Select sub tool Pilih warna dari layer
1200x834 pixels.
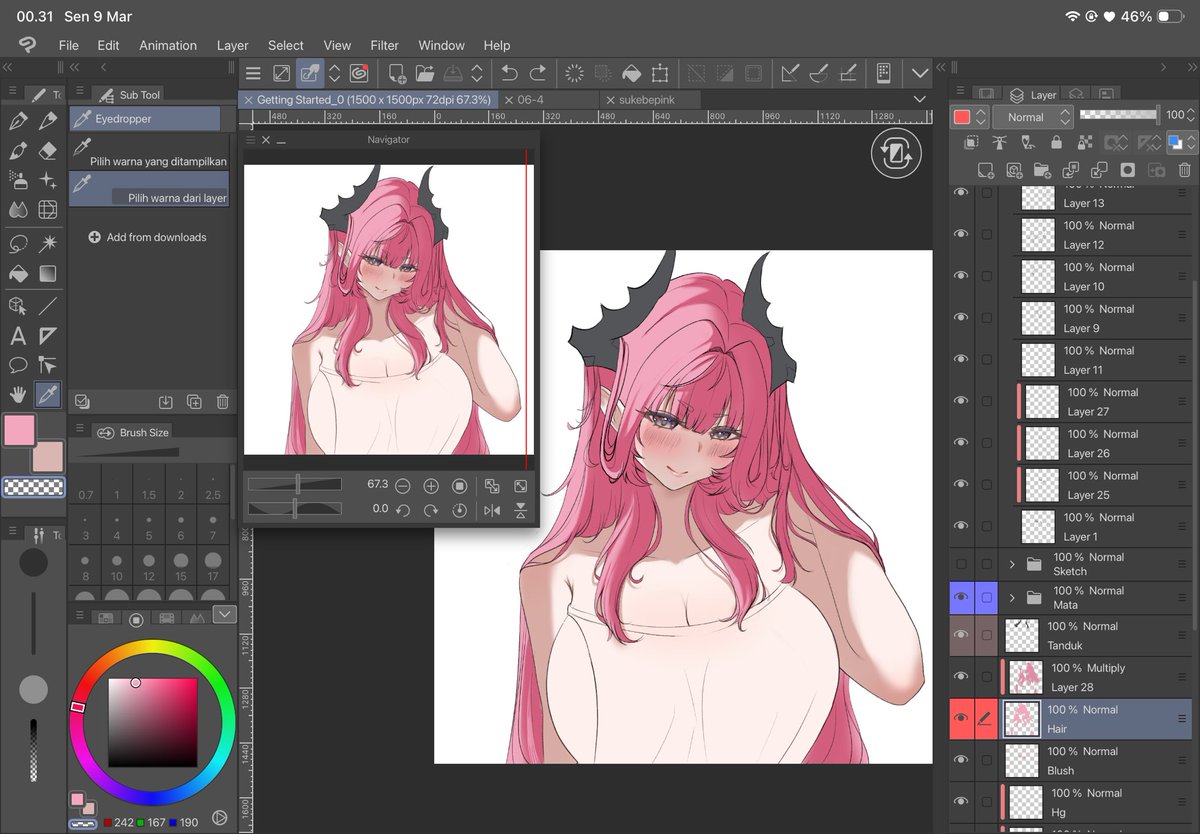pyautogui.click(x=150, y=189)
